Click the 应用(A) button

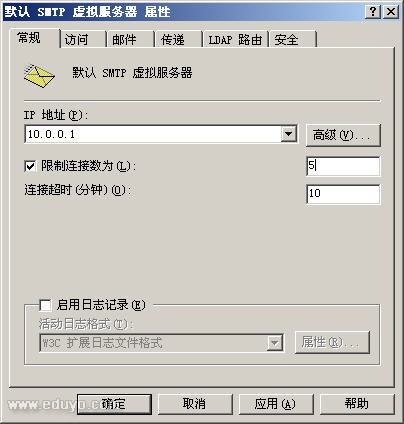point(276,404)
